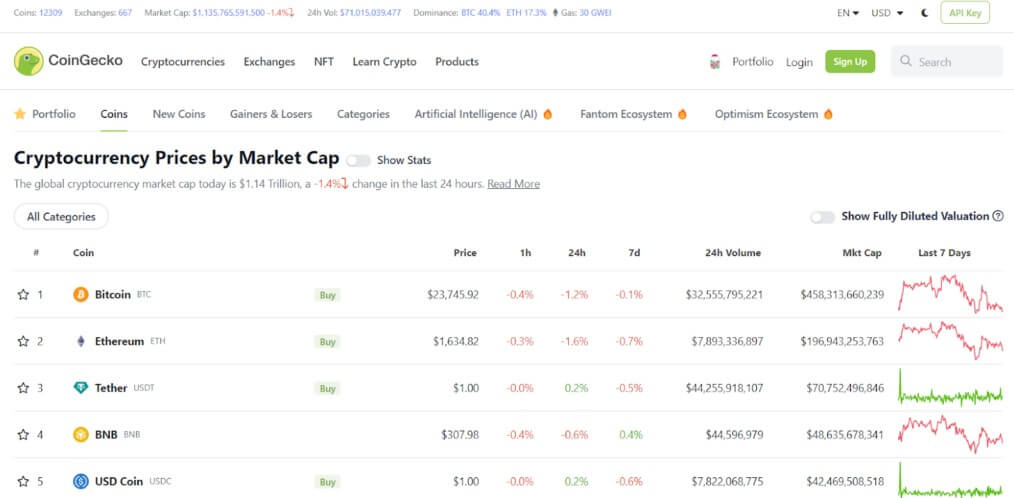Screen dimensions: 1014x498
Task: Open Bitcoin 7-day sparkline chart
Action: pos(950,294)
